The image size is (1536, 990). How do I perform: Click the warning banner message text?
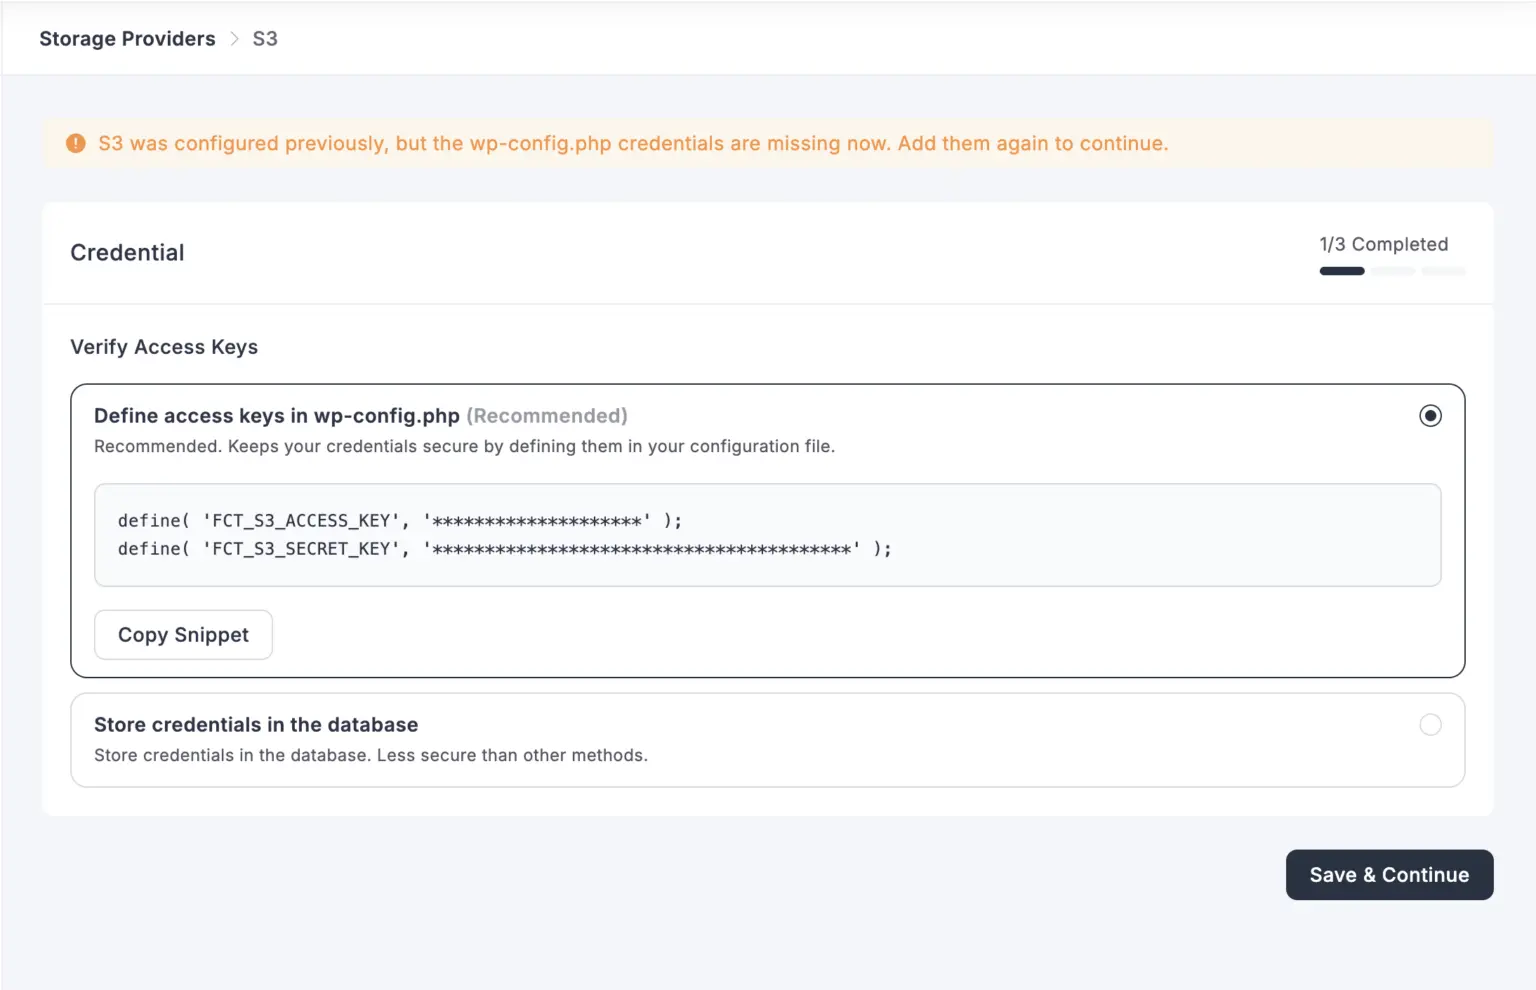coord(632,143)
